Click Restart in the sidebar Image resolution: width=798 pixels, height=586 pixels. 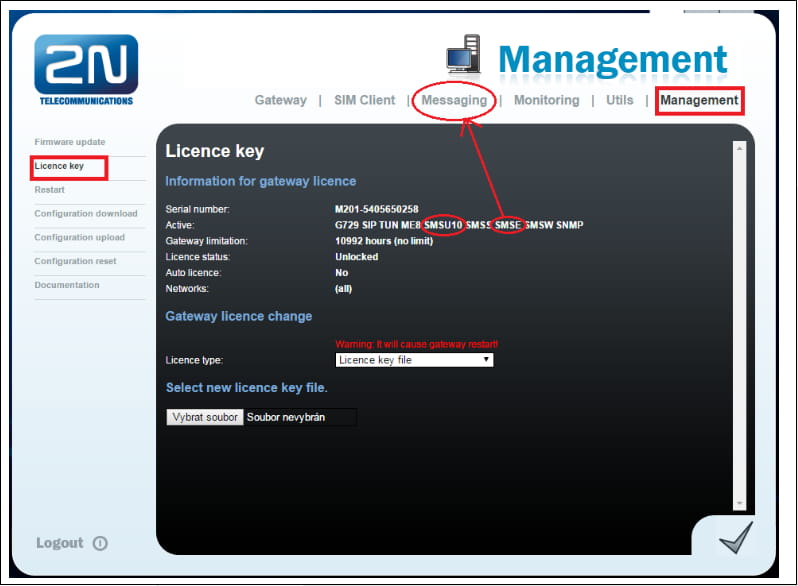coord(49,190)
